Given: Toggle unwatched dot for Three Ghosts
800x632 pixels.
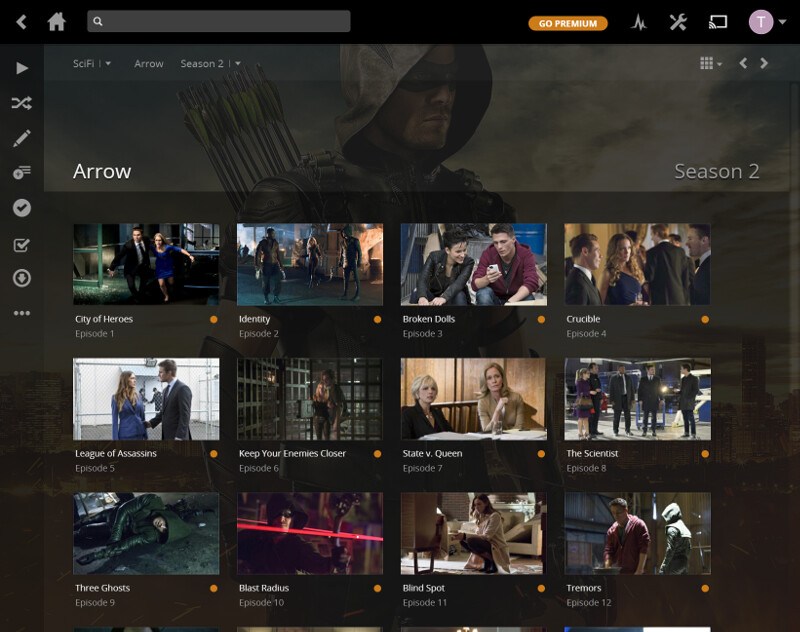Looking at the screenshot, I should (x=214, y=589).
